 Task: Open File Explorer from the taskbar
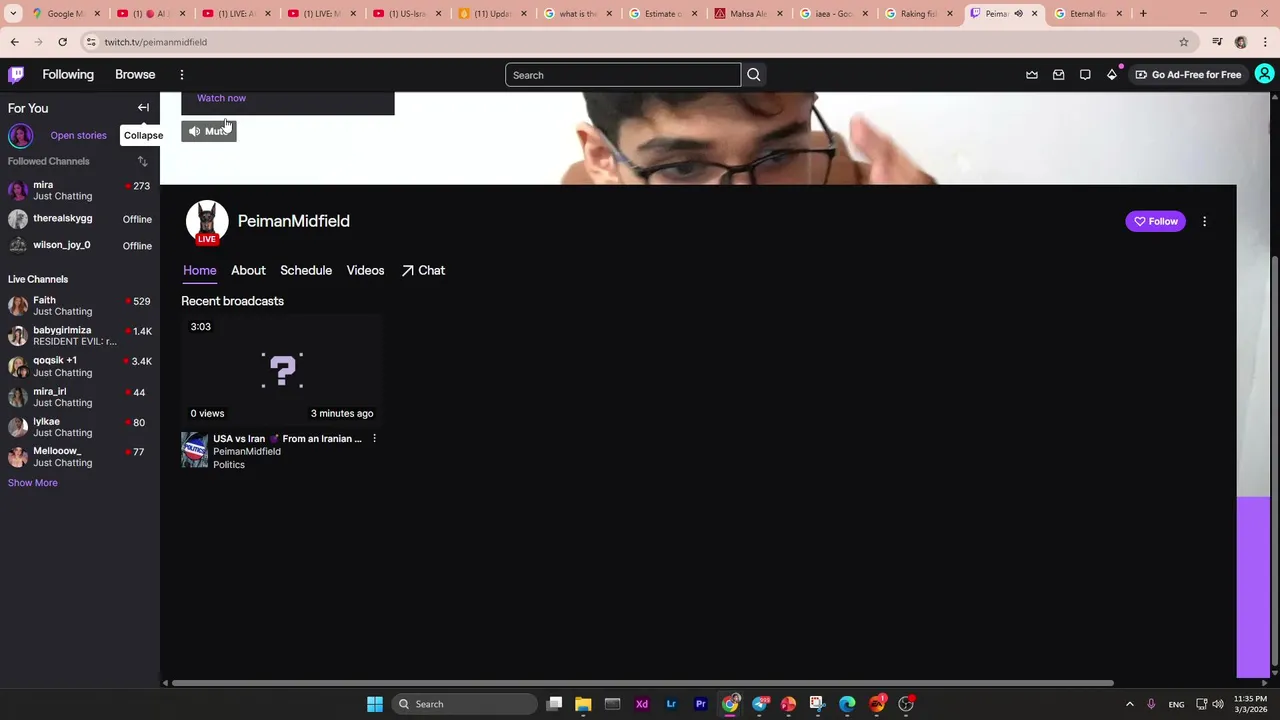click(x=583, y=704)
